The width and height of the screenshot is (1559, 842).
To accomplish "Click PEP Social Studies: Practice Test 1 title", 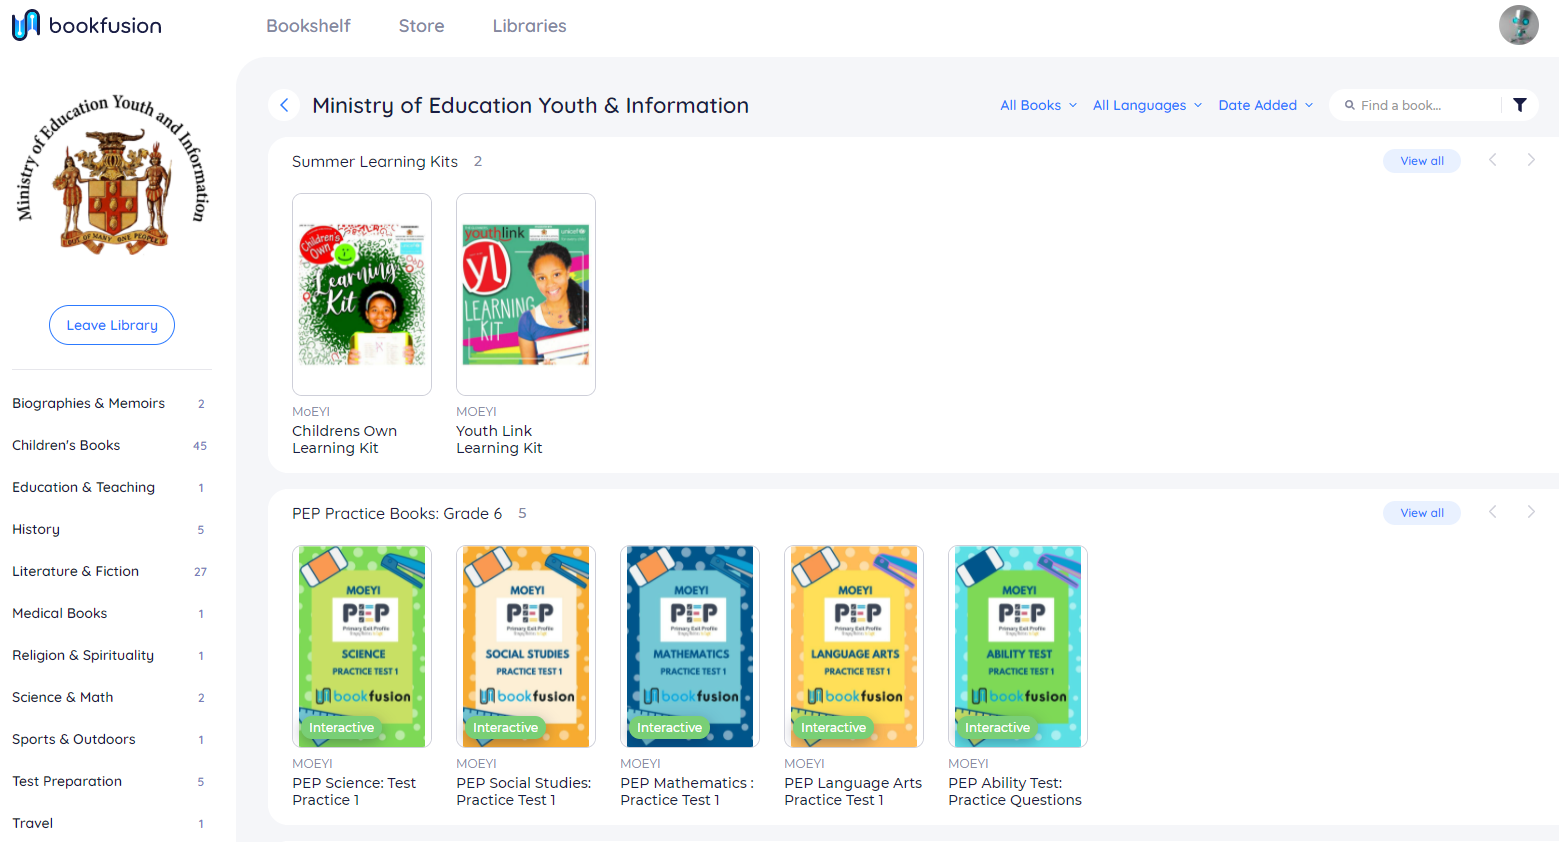I will [x=524, y=791].
